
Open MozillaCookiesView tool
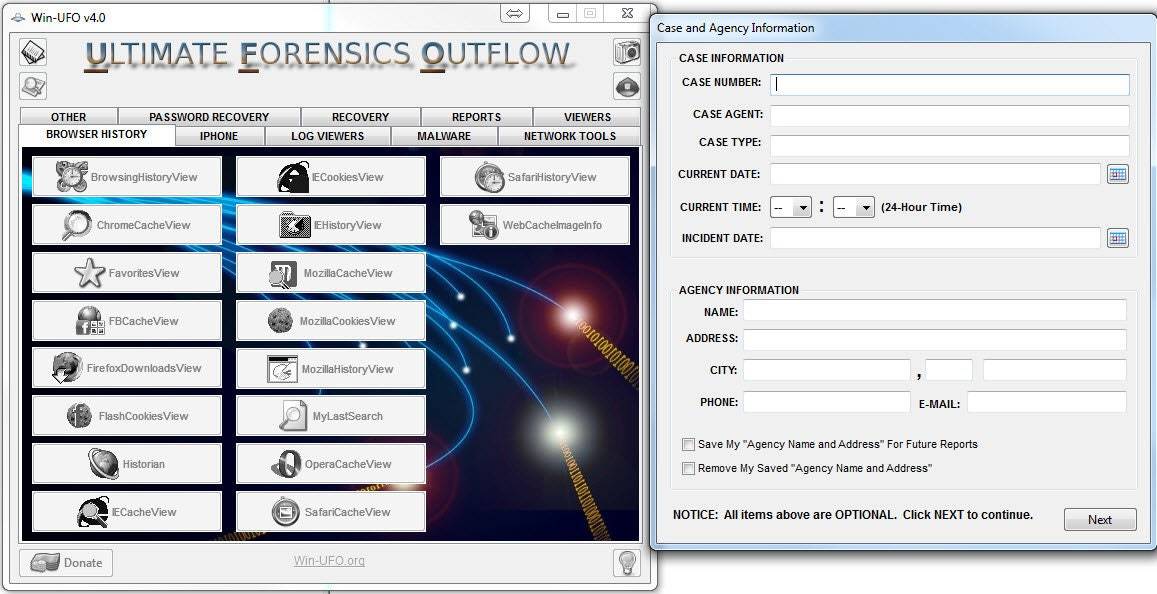click(x=331, y=320)
